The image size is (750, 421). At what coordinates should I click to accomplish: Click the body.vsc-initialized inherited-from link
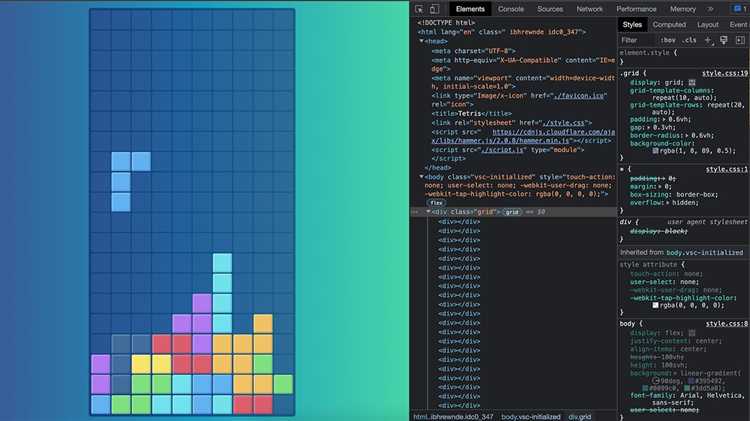[705, 253]
